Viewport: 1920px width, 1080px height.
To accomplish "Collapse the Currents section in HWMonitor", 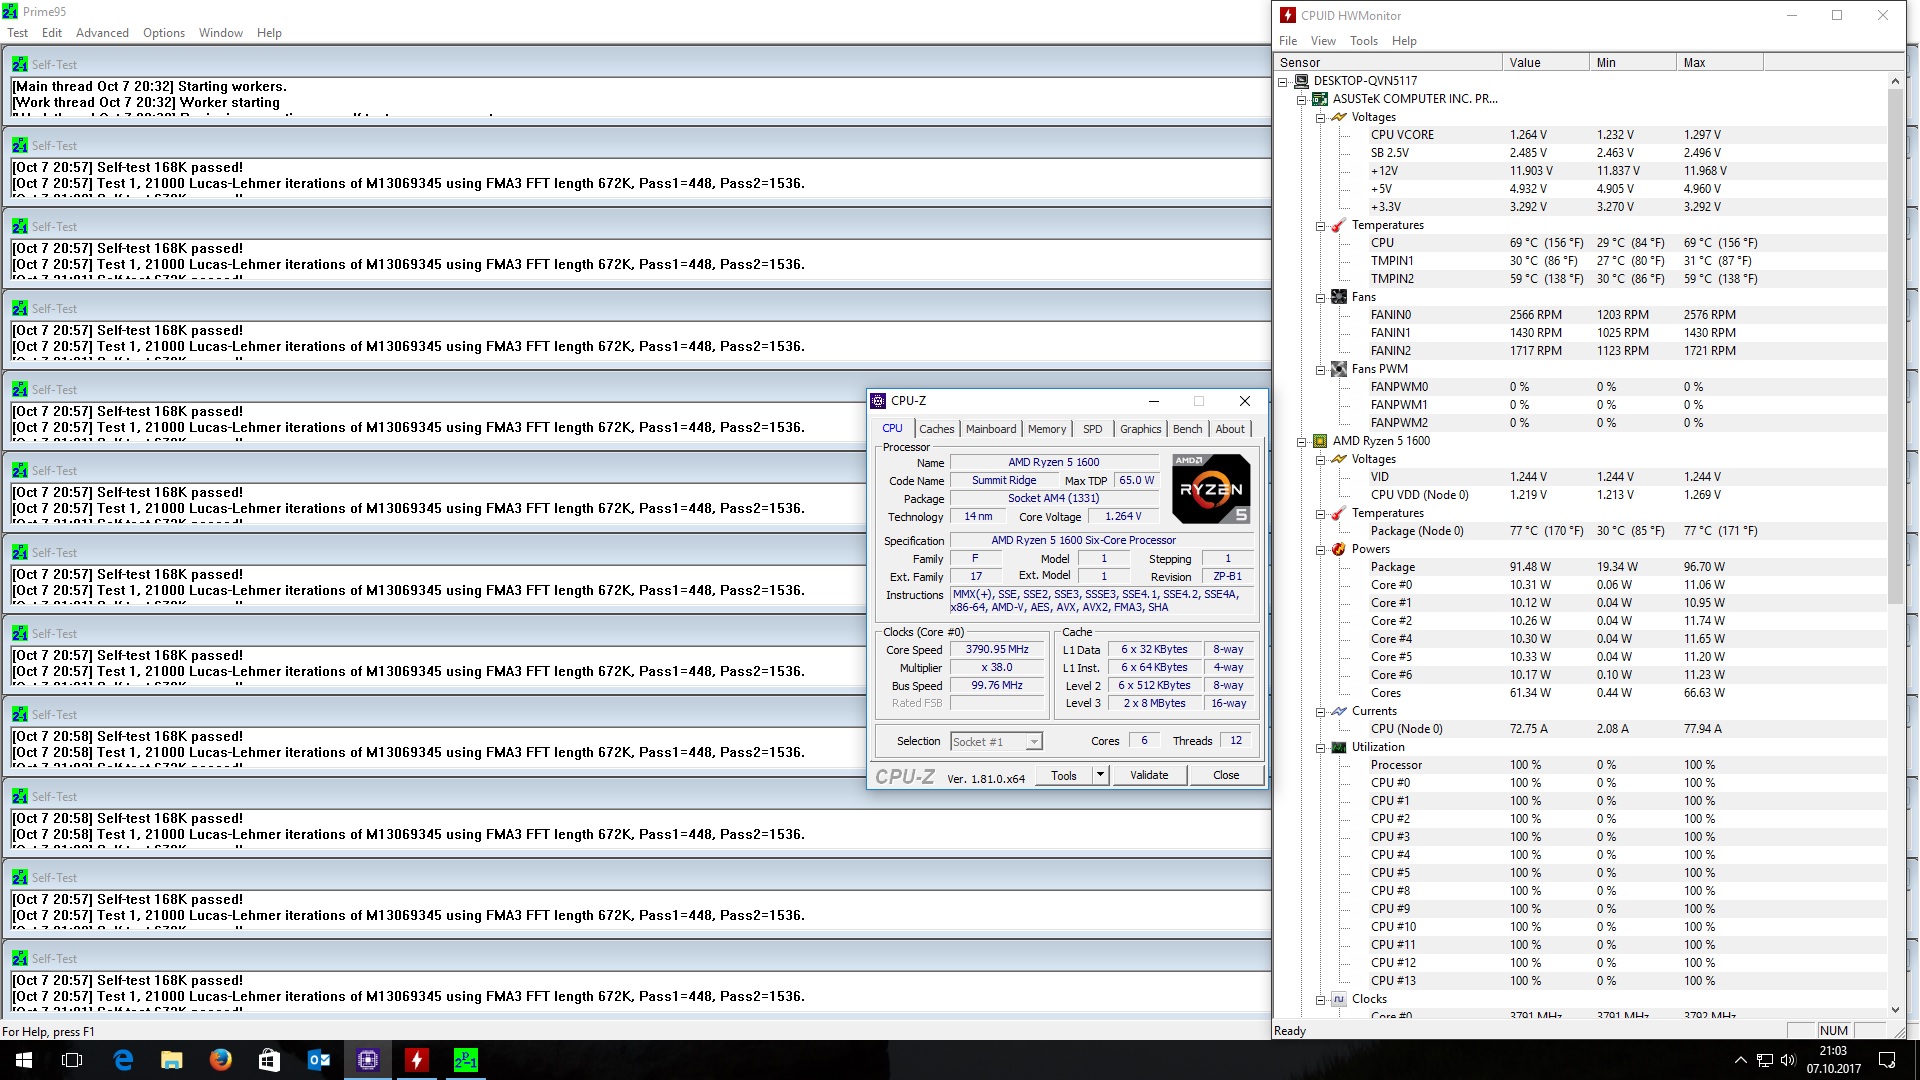I will click(1320, 711).
